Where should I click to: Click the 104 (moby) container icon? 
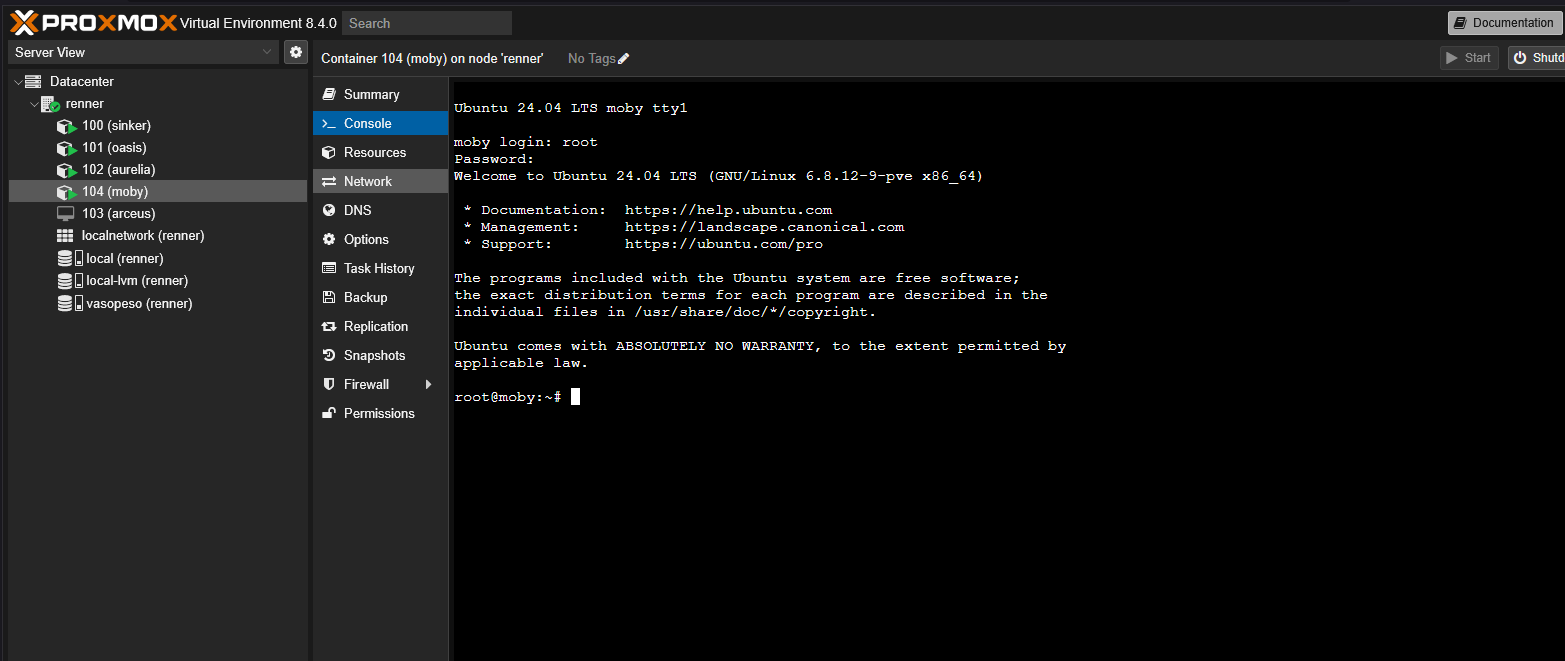tap(66, 192)
